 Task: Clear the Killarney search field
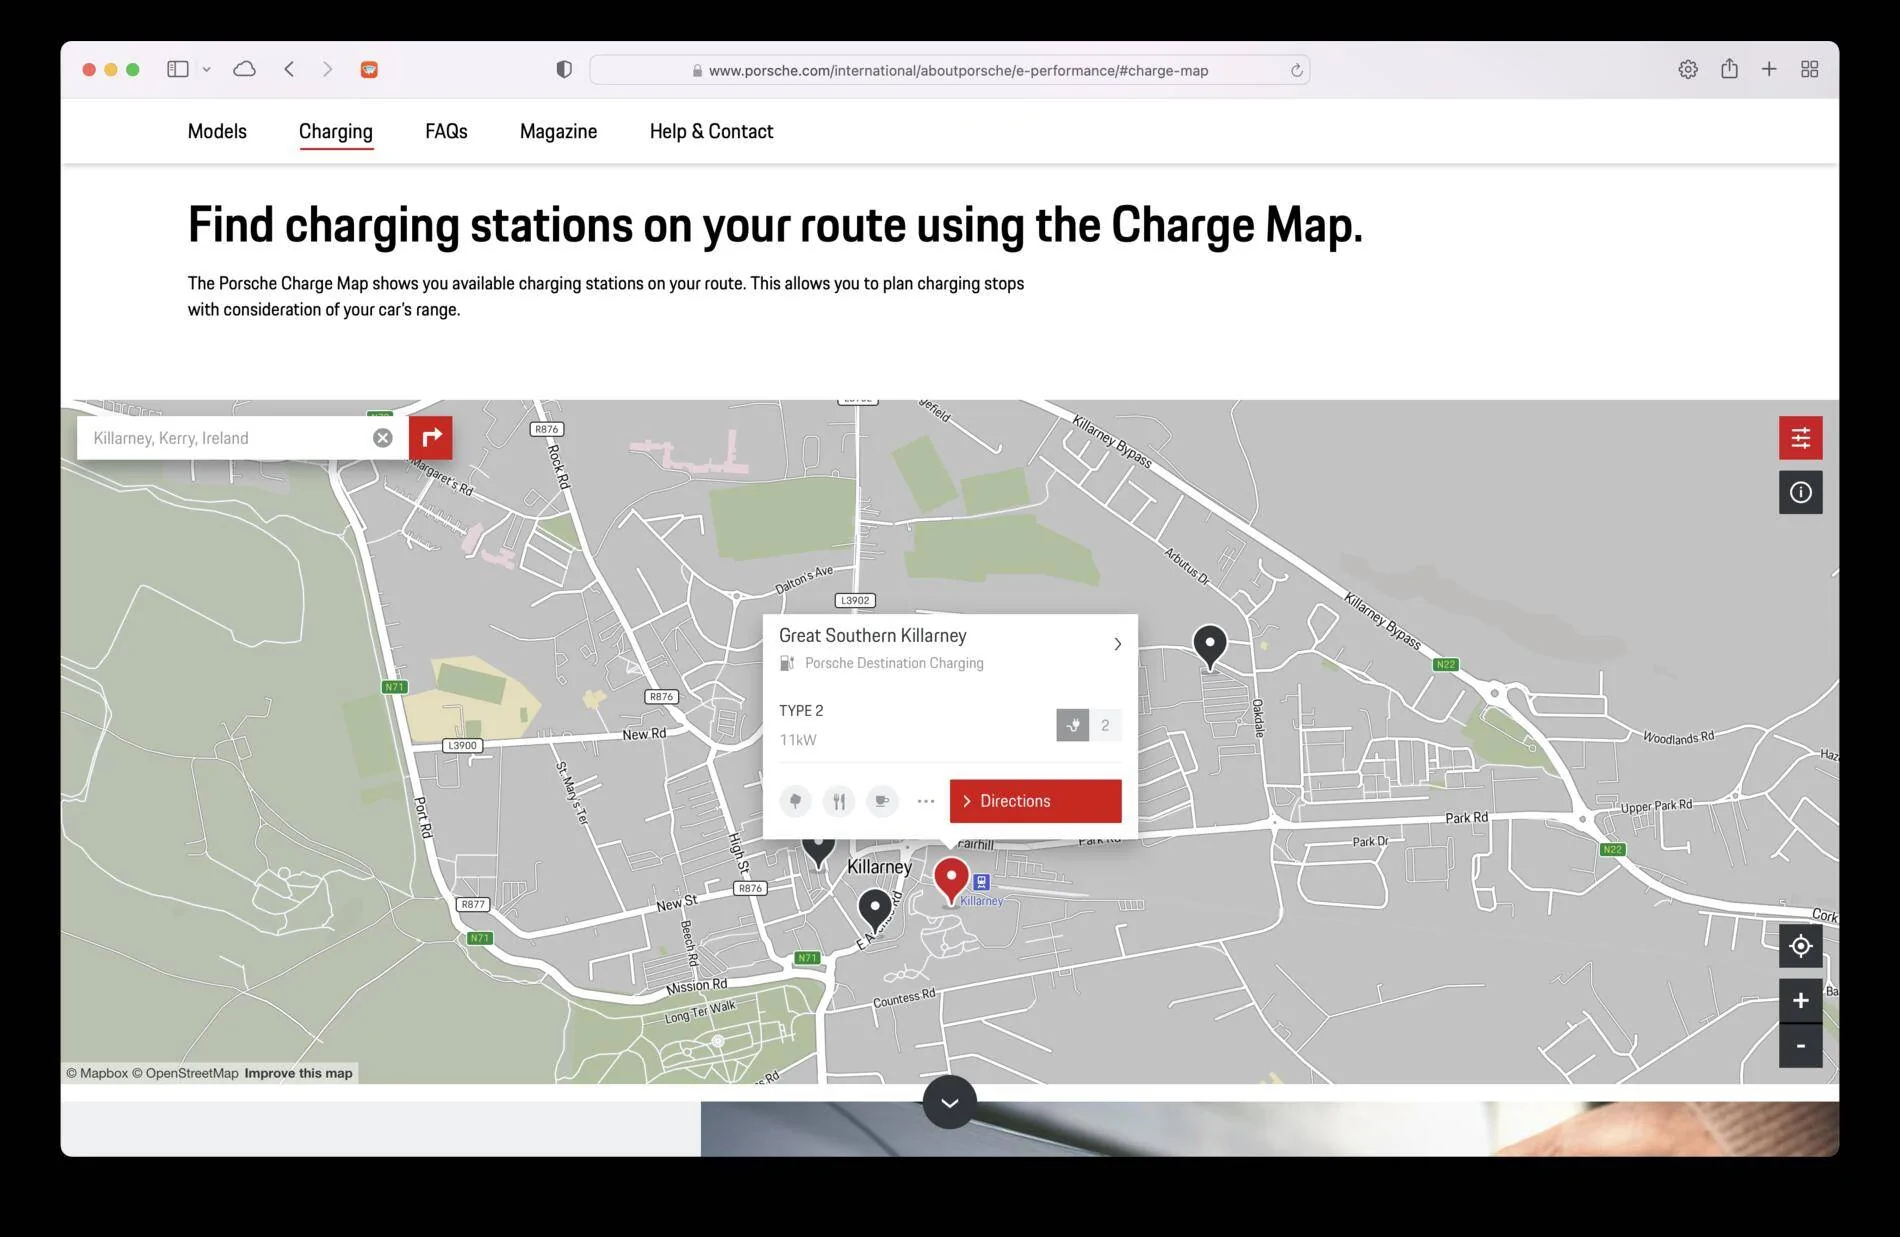pos(383,438)
